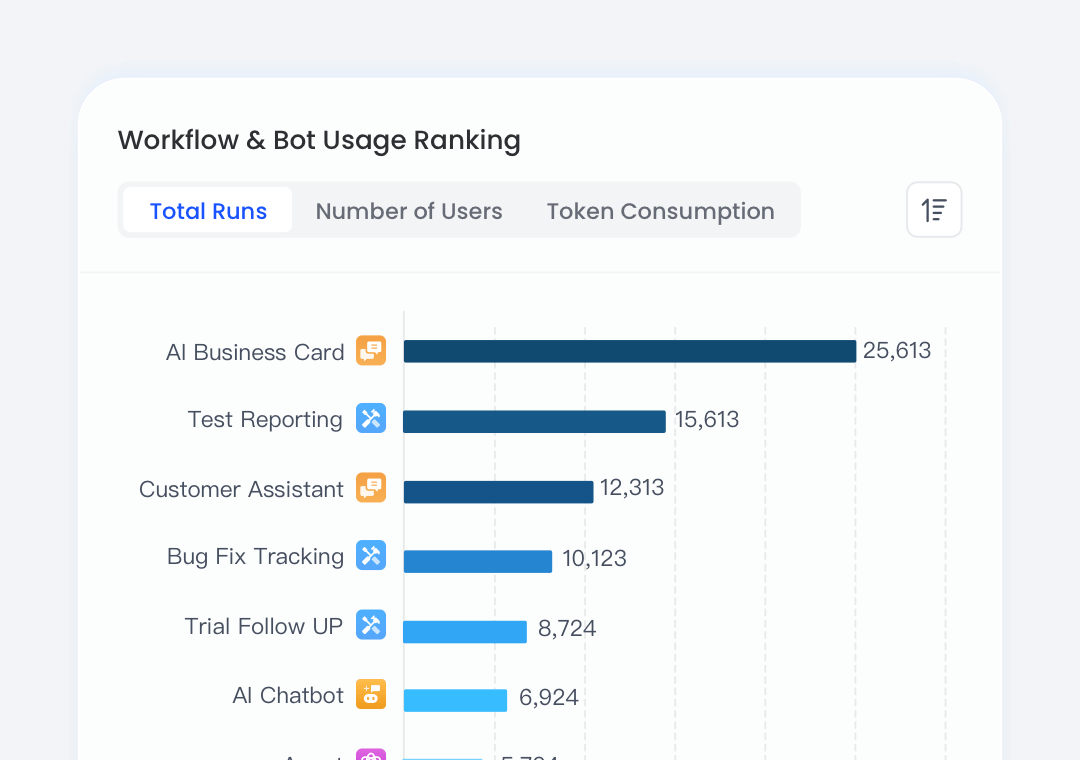Select the Test Reporting bar
Screen dimensions: 1080x760
click(x=534, y=421)
